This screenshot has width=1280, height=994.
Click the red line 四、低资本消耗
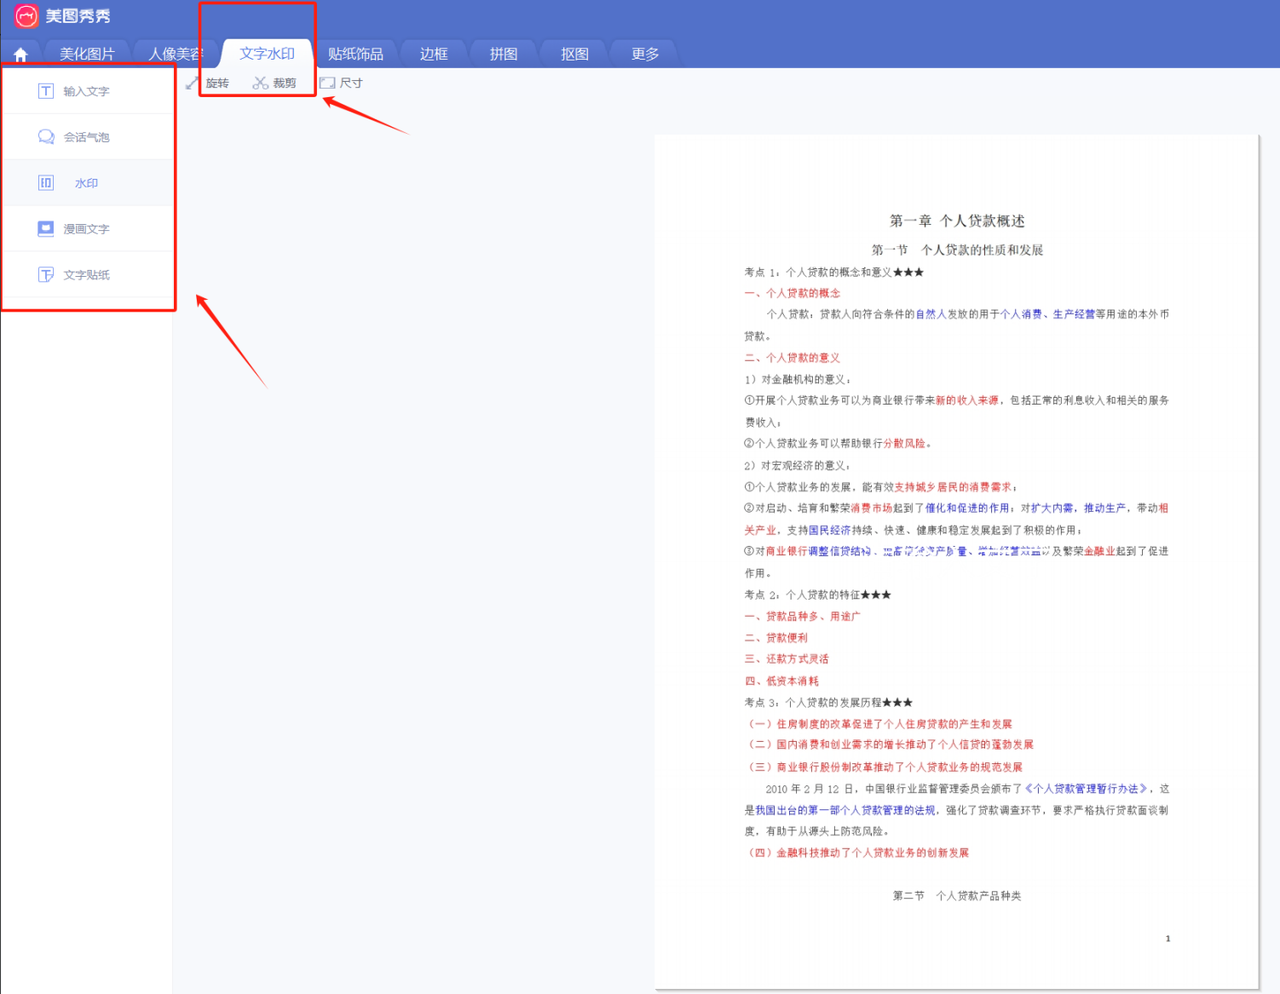tap(781, 680)
